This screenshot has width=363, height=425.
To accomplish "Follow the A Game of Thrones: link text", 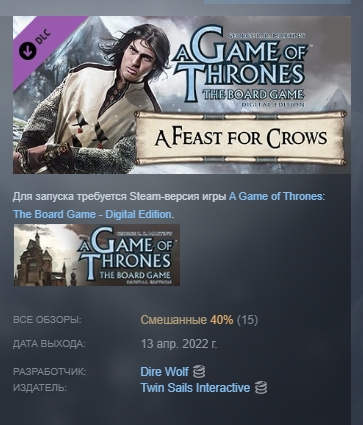I will click(277, 196).
